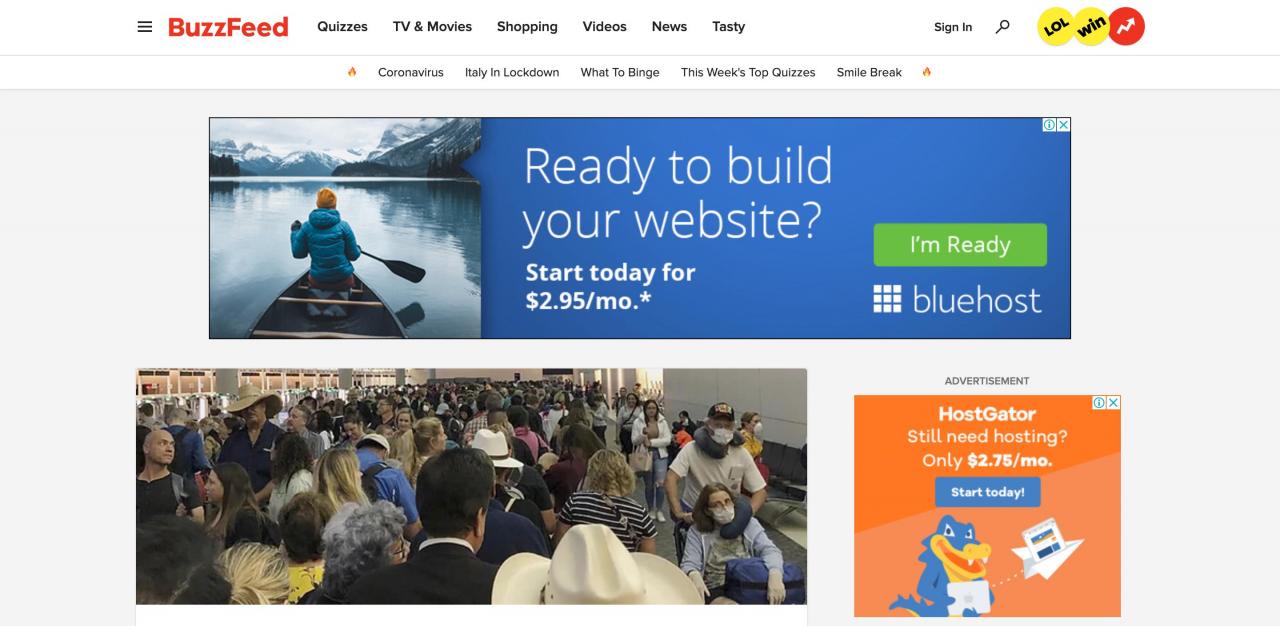Click the BuzzFeed logo

(228, 27)
